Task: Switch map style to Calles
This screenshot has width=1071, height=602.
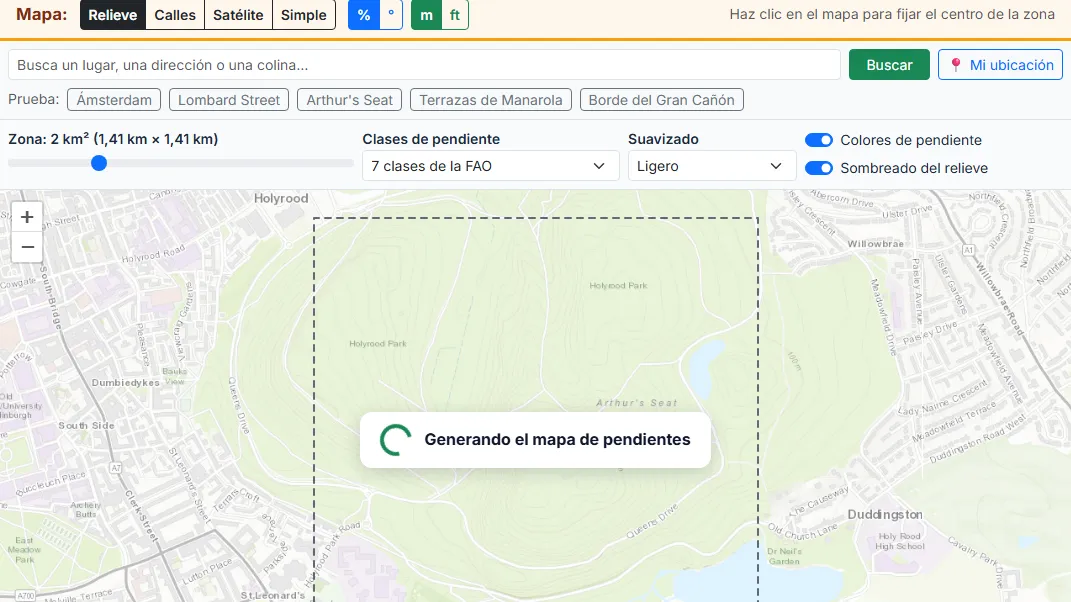Action: point(175,15)
